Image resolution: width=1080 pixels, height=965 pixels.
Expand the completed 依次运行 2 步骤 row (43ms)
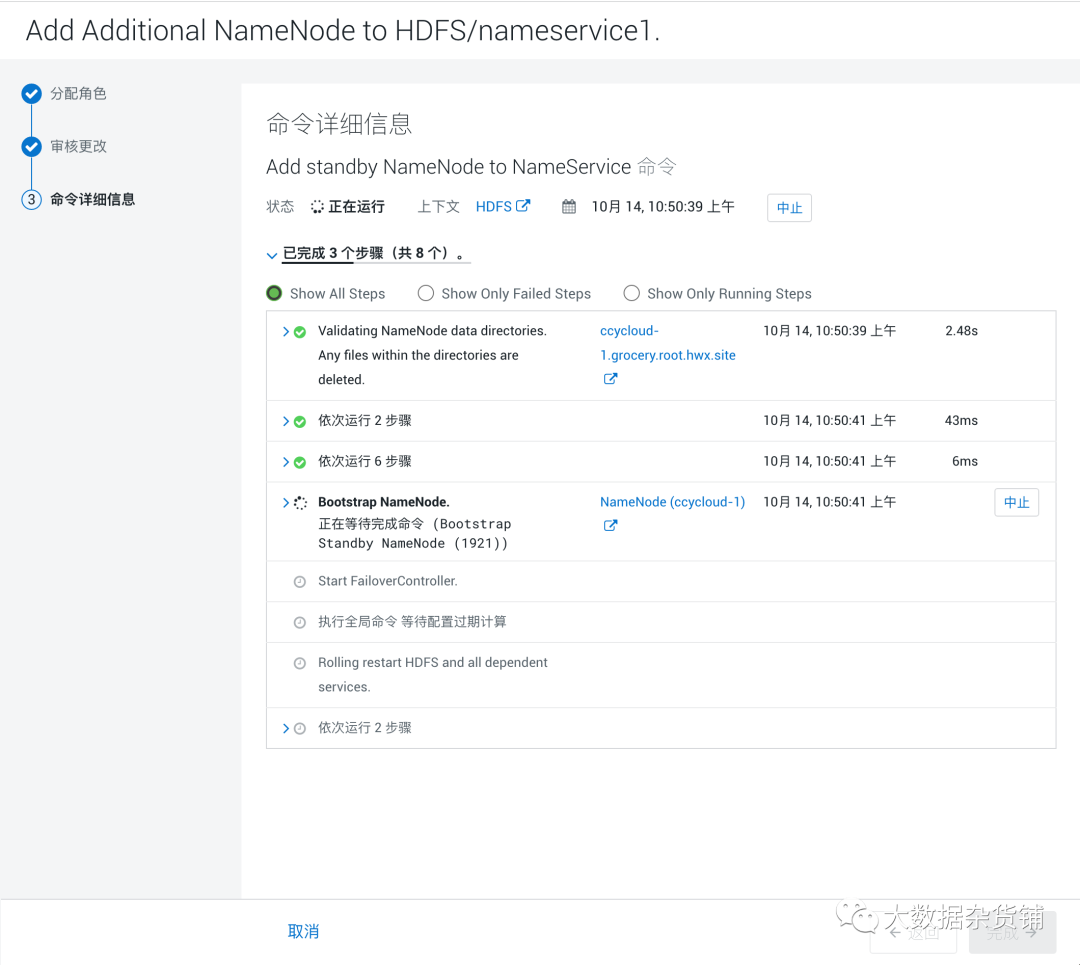click(286, 421)
